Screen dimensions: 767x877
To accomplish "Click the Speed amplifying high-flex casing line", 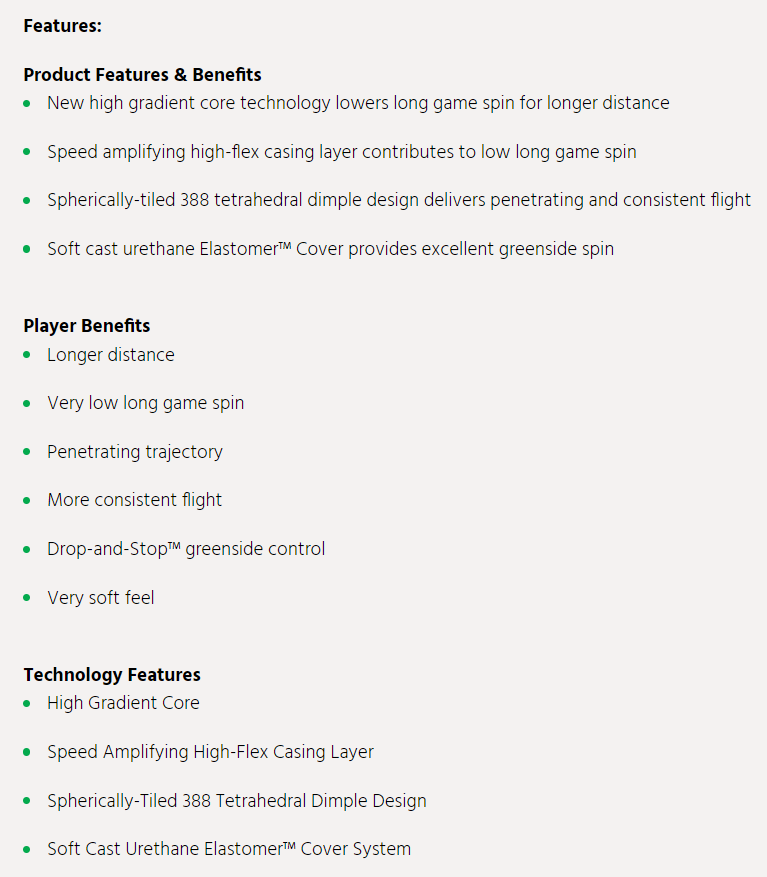I will click(342, 152).
